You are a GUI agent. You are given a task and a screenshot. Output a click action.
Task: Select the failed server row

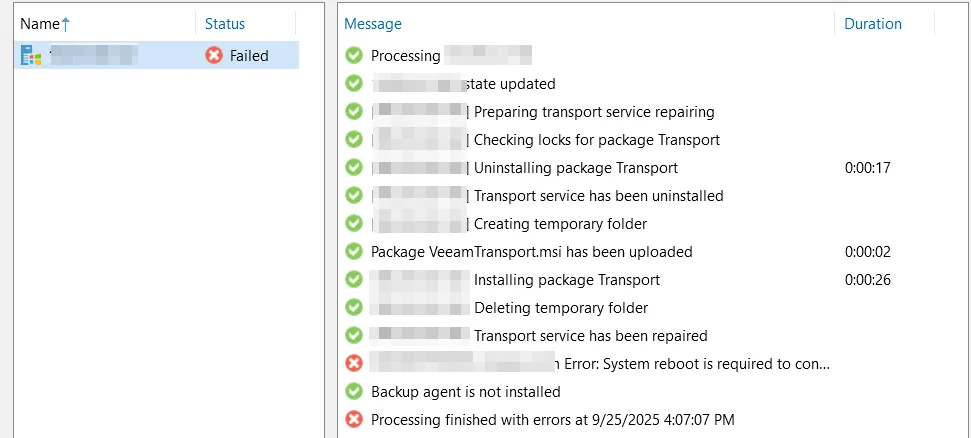pos(157,56)
